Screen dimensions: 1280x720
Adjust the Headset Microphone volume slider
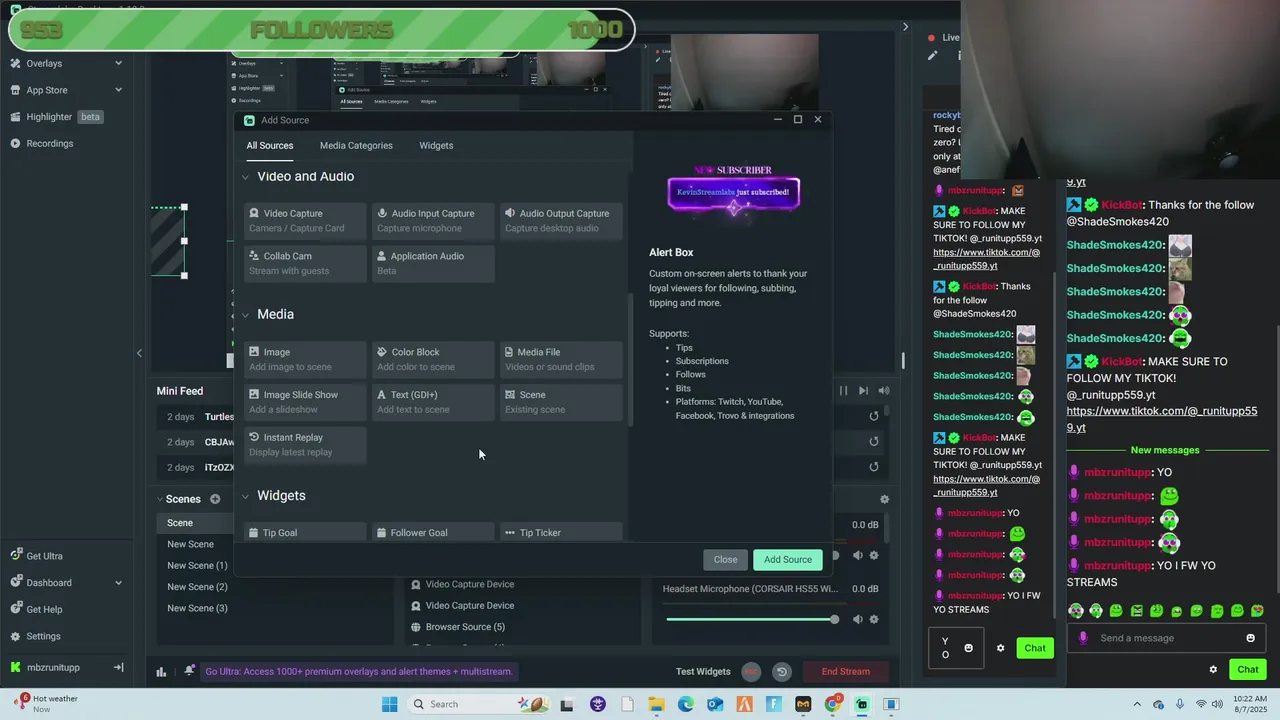750,619
